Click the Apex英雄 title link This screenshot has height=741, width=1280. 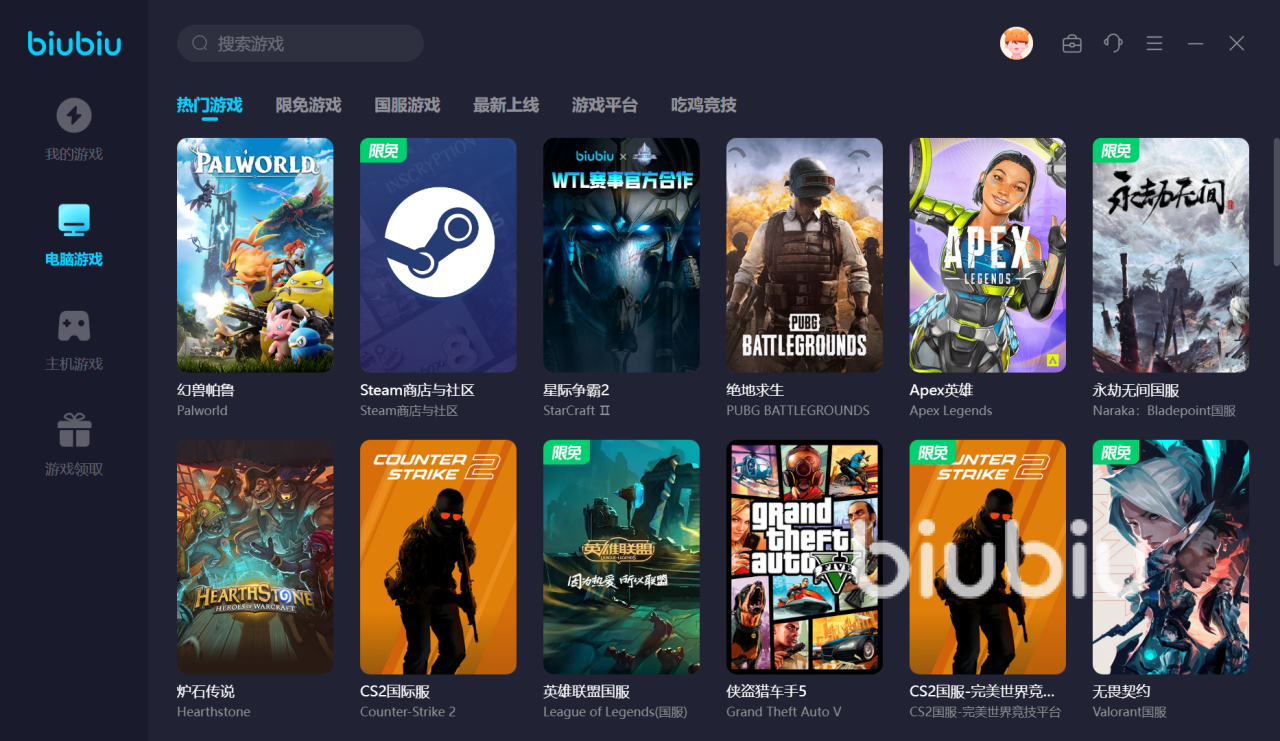click(941, 390)
